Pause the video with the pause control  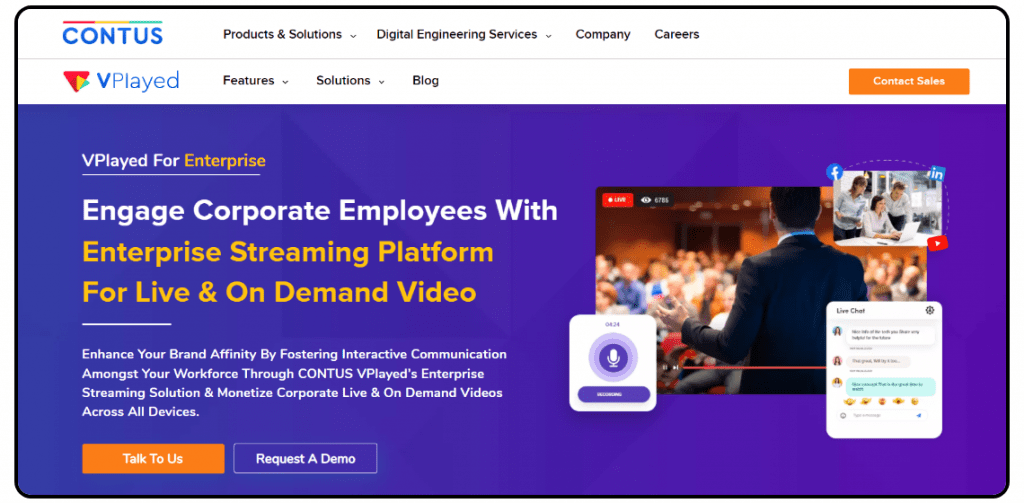[x=665, y=367]
